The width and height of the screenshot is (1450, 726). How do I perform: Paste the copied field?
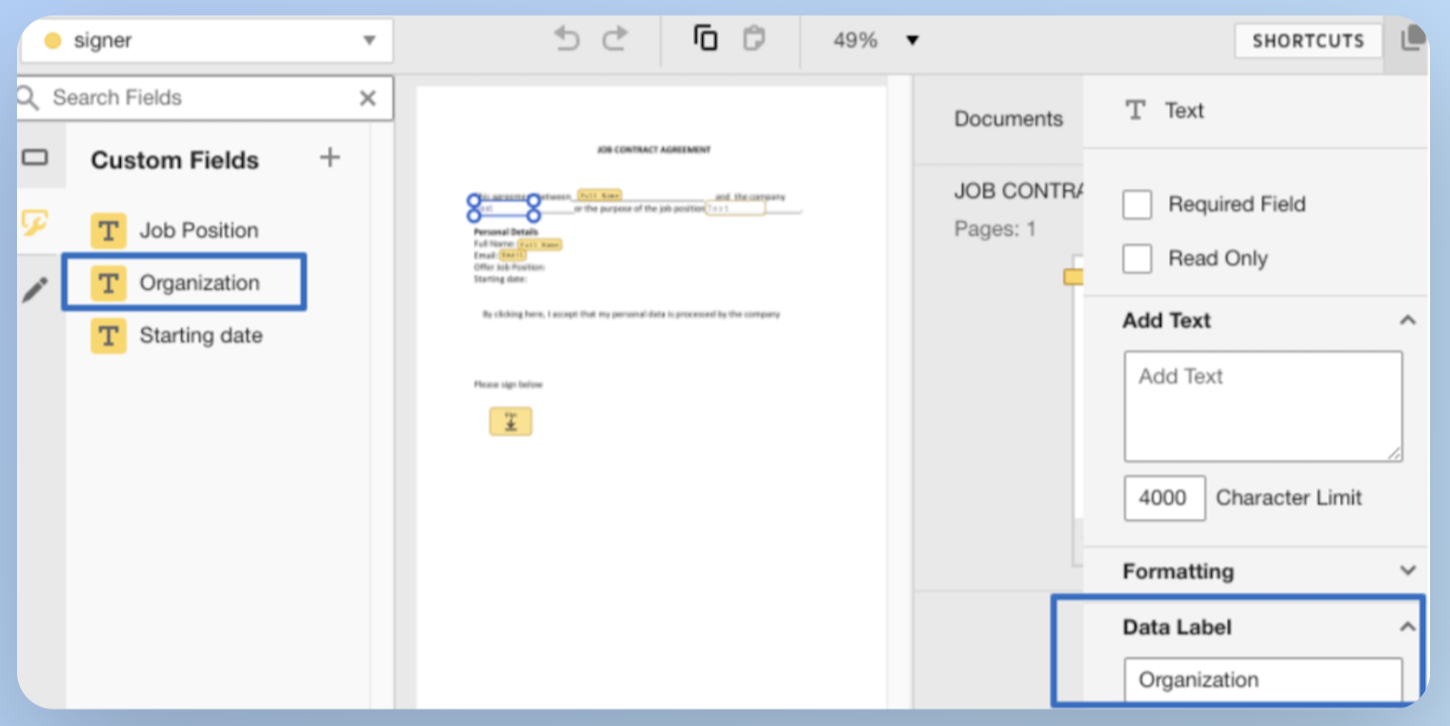click(x=753, y=39)
